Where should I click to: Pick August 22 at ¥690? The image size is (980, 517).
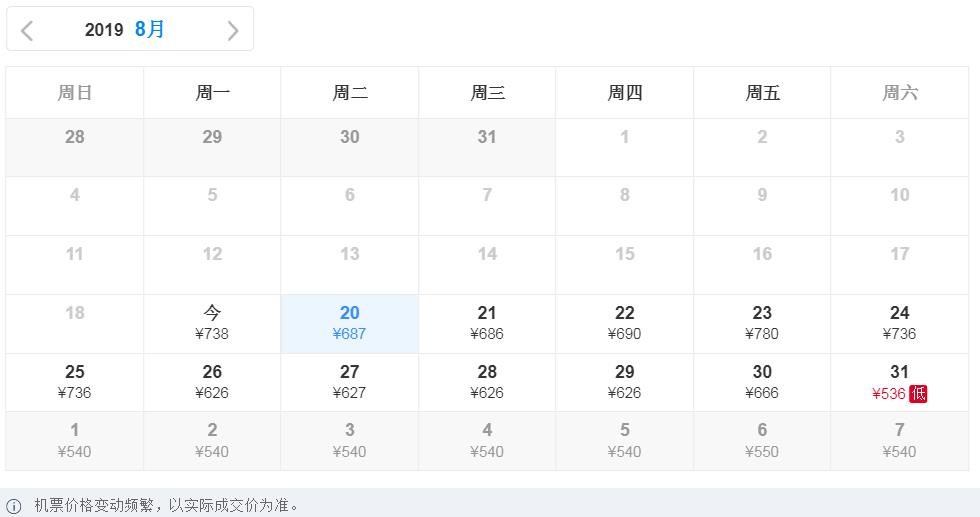(624, 323)
